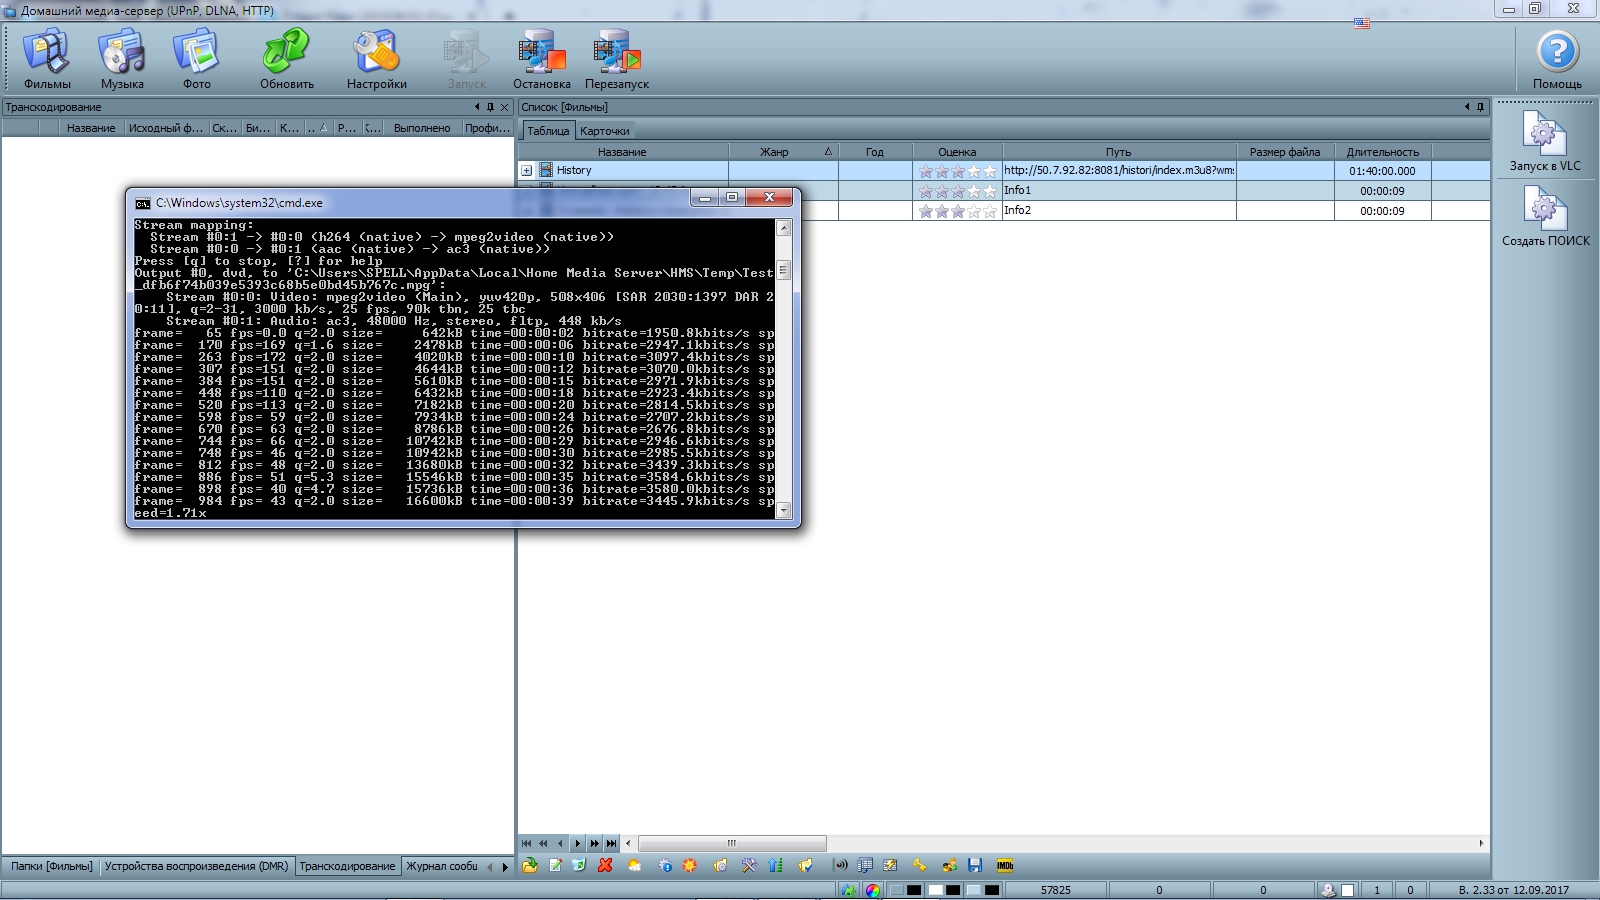Expand the History row tree node
This screenshot has width=1600, height=900.
(x=527, y=171)
